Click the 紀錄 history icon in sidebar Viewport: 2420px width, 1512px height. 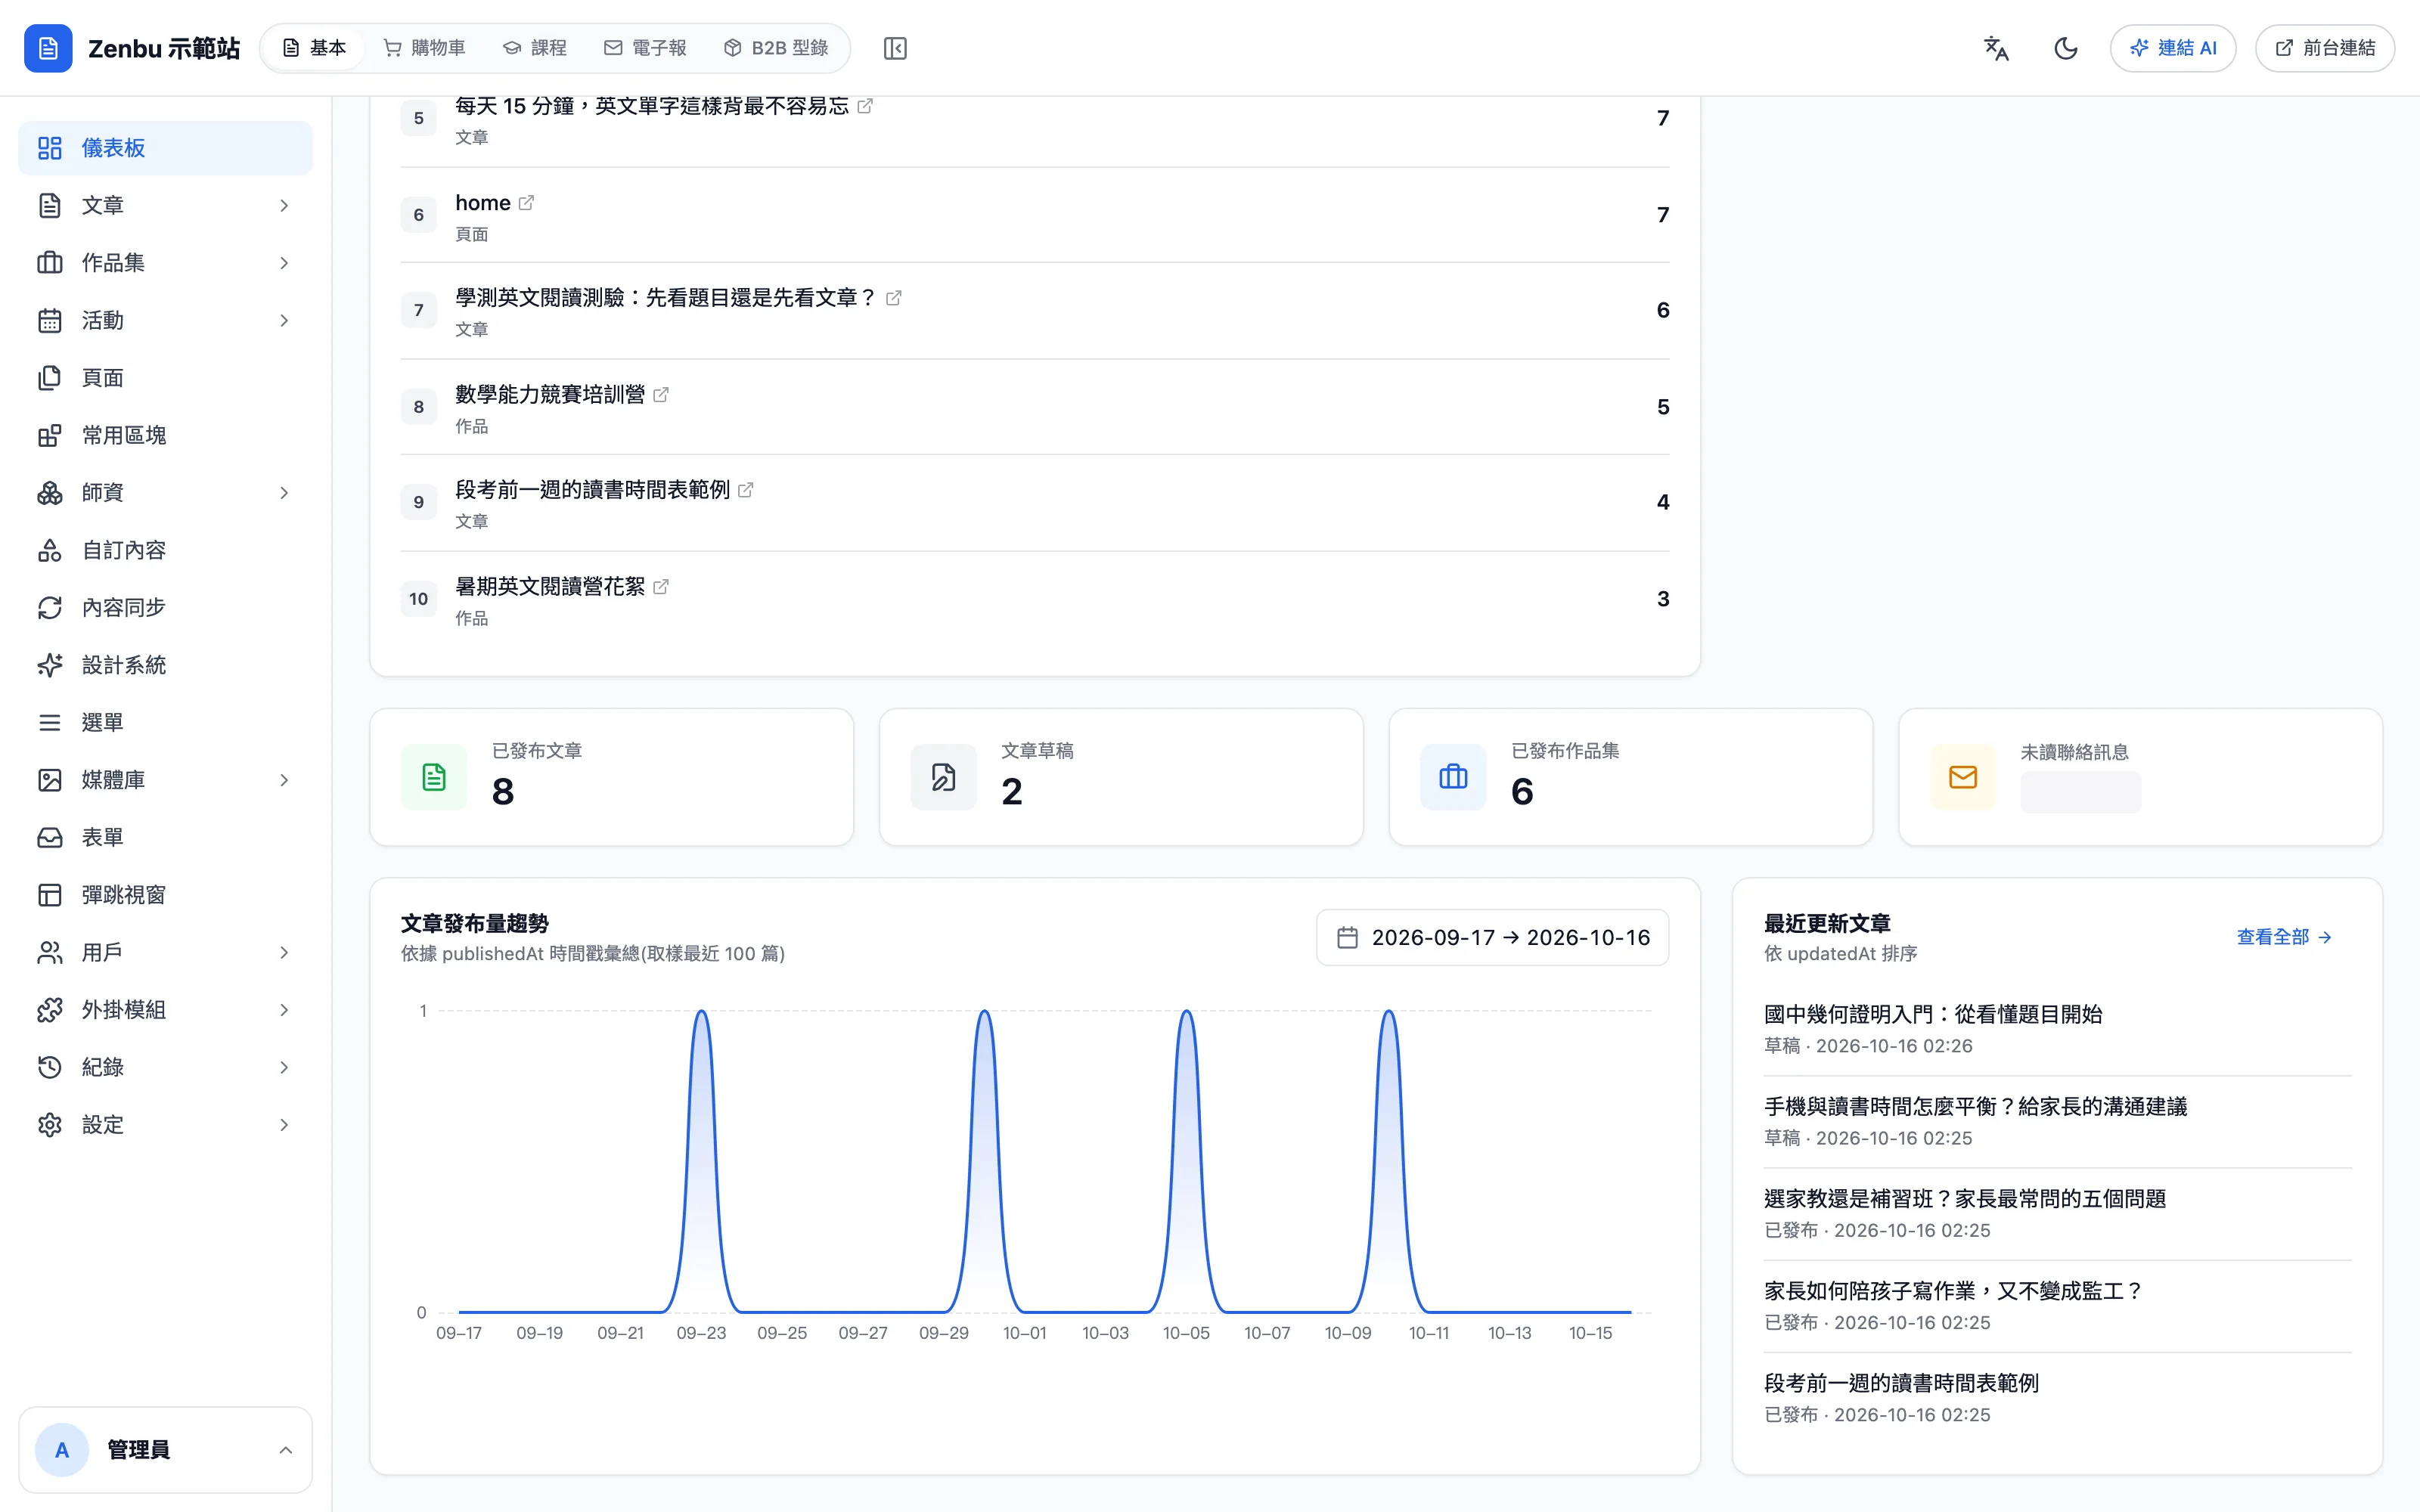click(49, 1067)
